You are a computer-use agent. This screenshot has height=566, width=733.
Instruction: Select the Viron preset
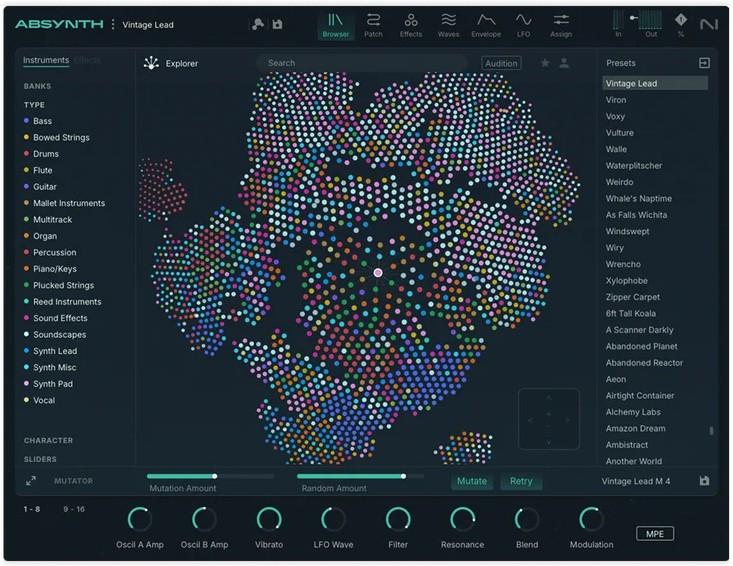point(616,100)
